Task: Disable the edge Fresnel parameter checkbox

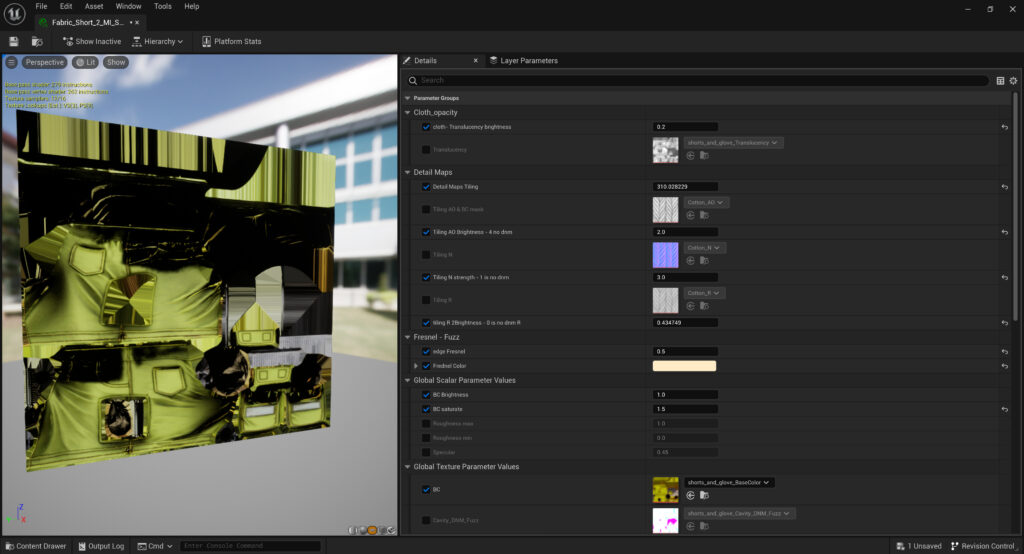Action: 427,351
